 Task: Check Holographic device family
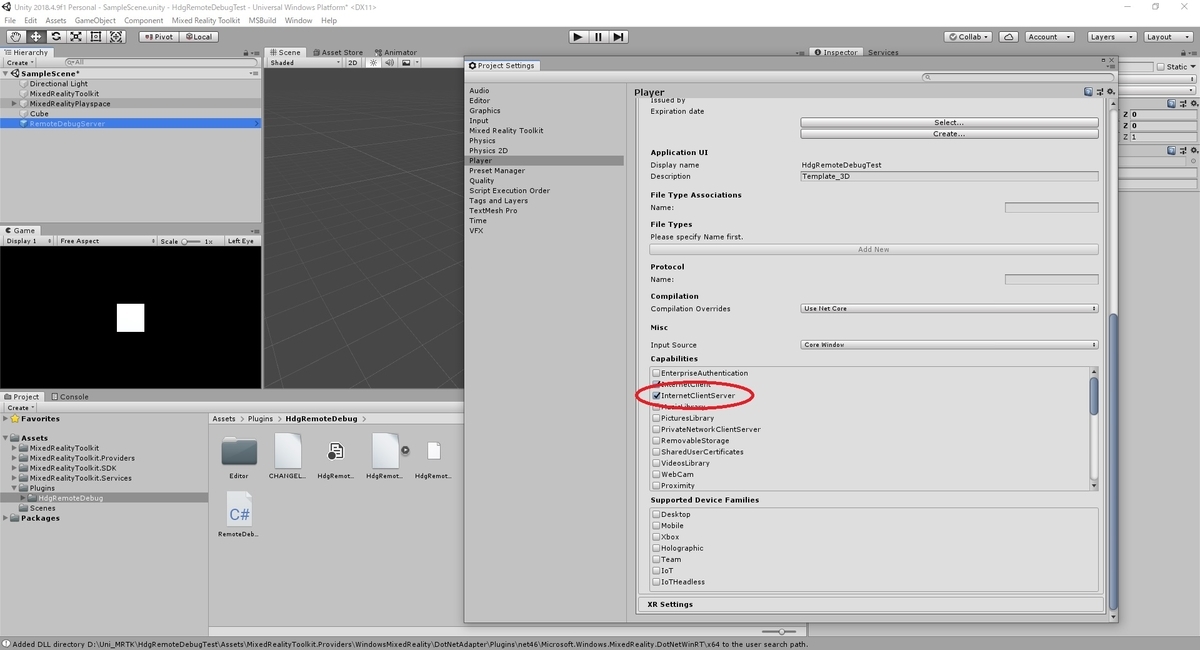tap(656, 548)
